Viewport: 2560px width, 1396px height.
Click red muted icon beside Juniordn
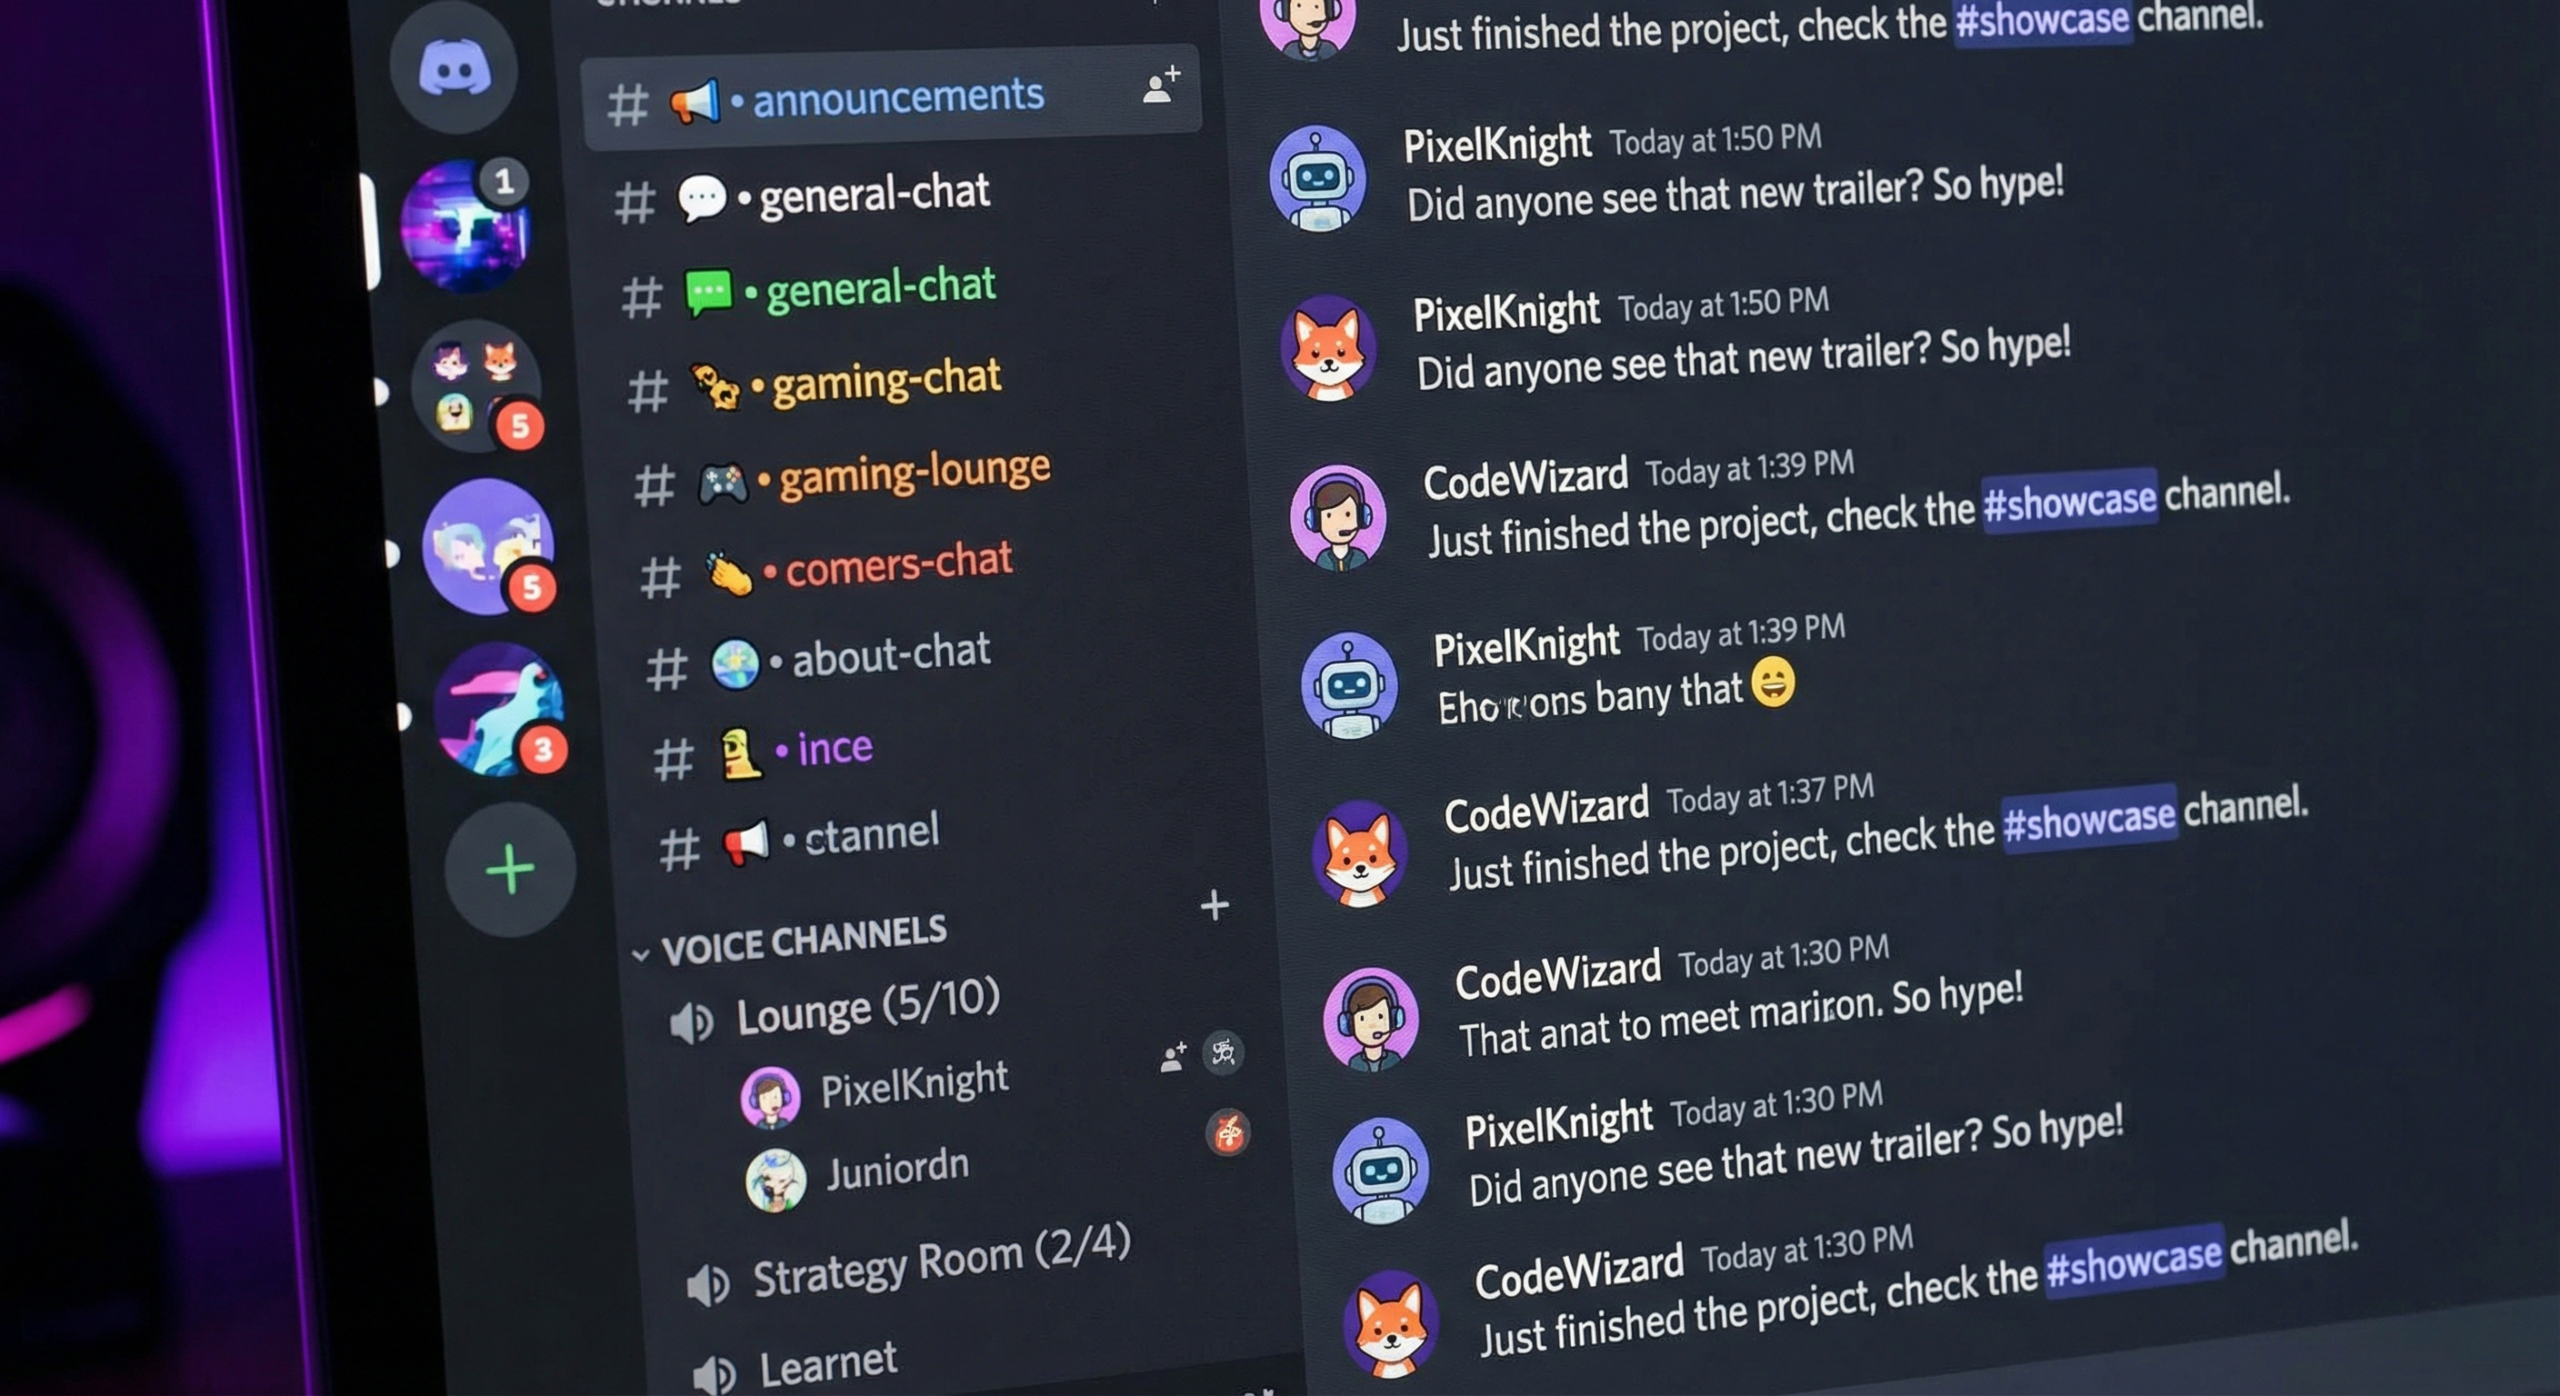1228,1133
